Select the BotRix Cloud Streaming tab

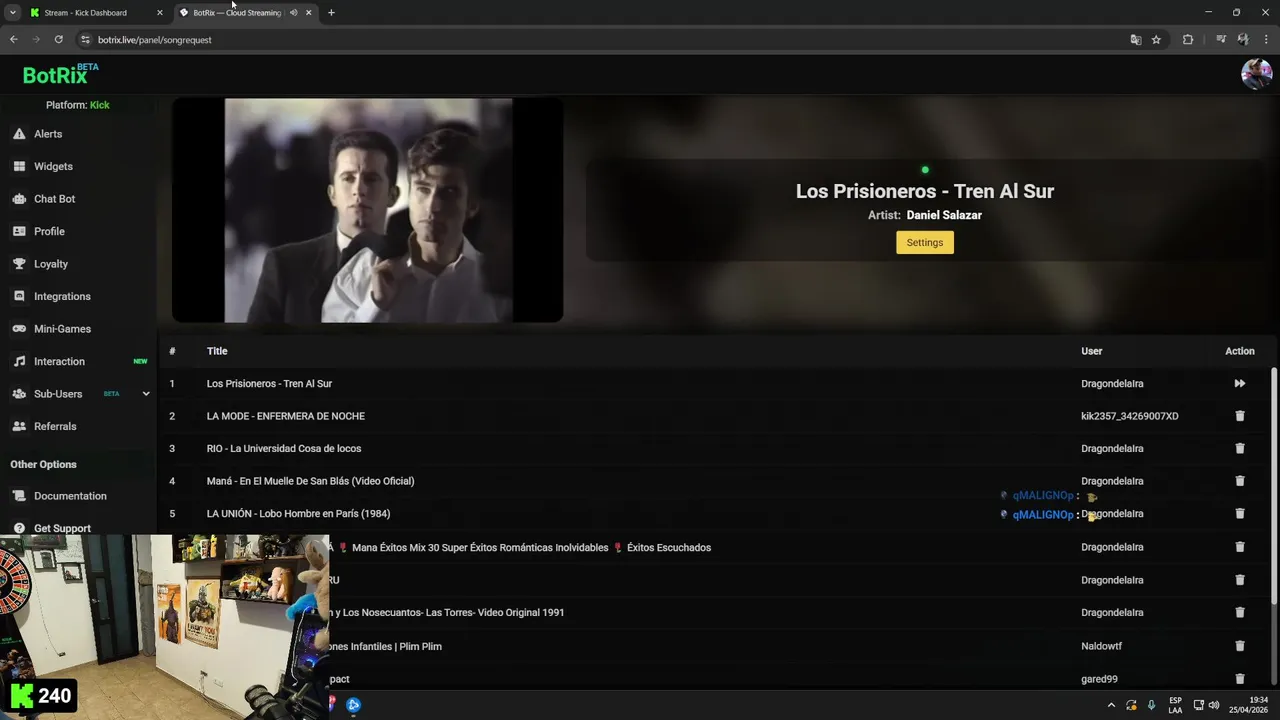coord(237,13)
